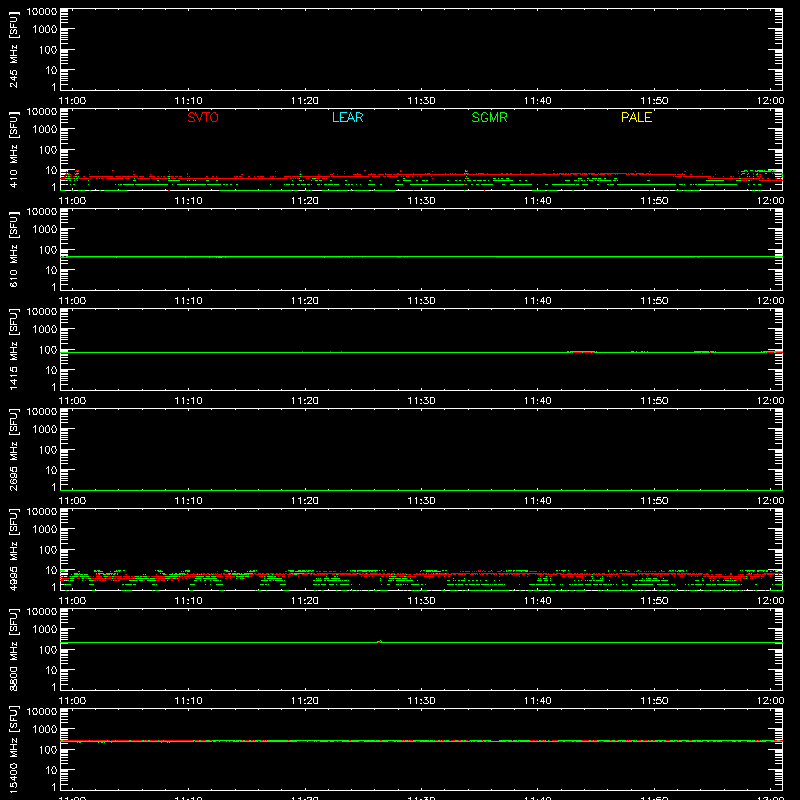The width and height of the screenshot is (800, 800).
Task: Select the 15400 MHz [SFU] axis label
Action: (13, 749)
